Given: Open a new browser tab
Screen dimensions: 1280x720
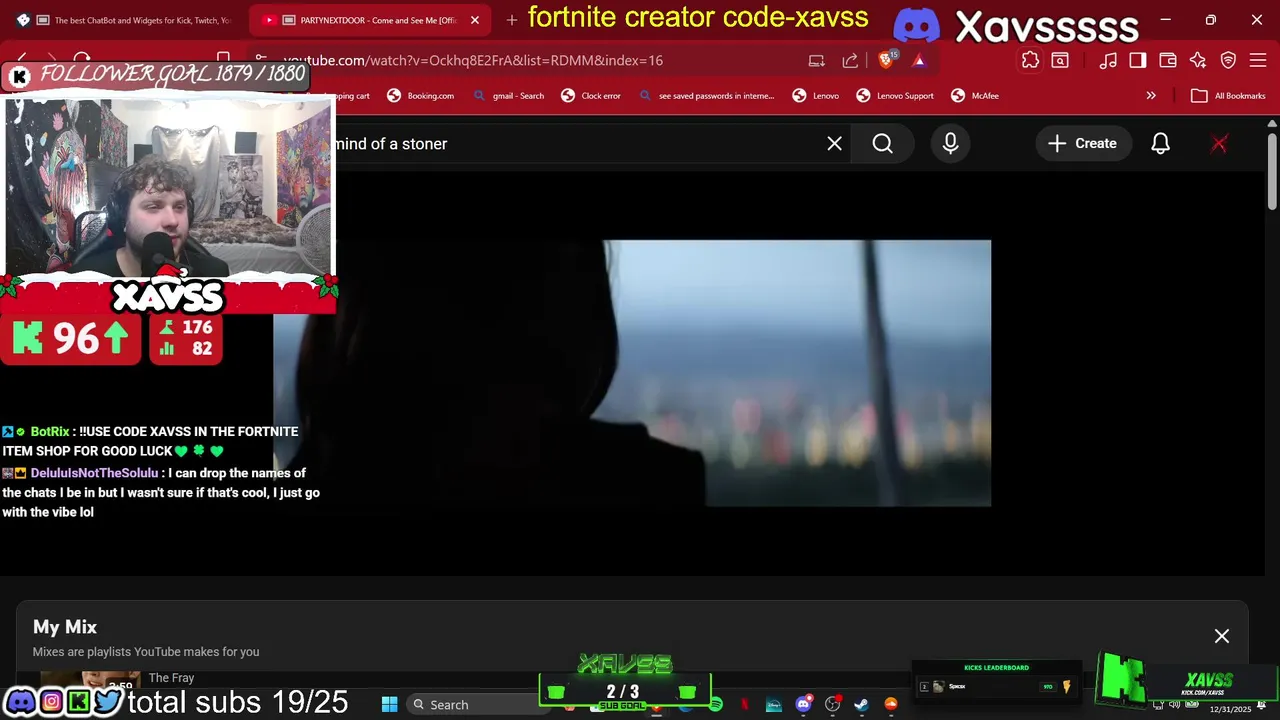Looking at the screenshot, I should pos(512,20).
